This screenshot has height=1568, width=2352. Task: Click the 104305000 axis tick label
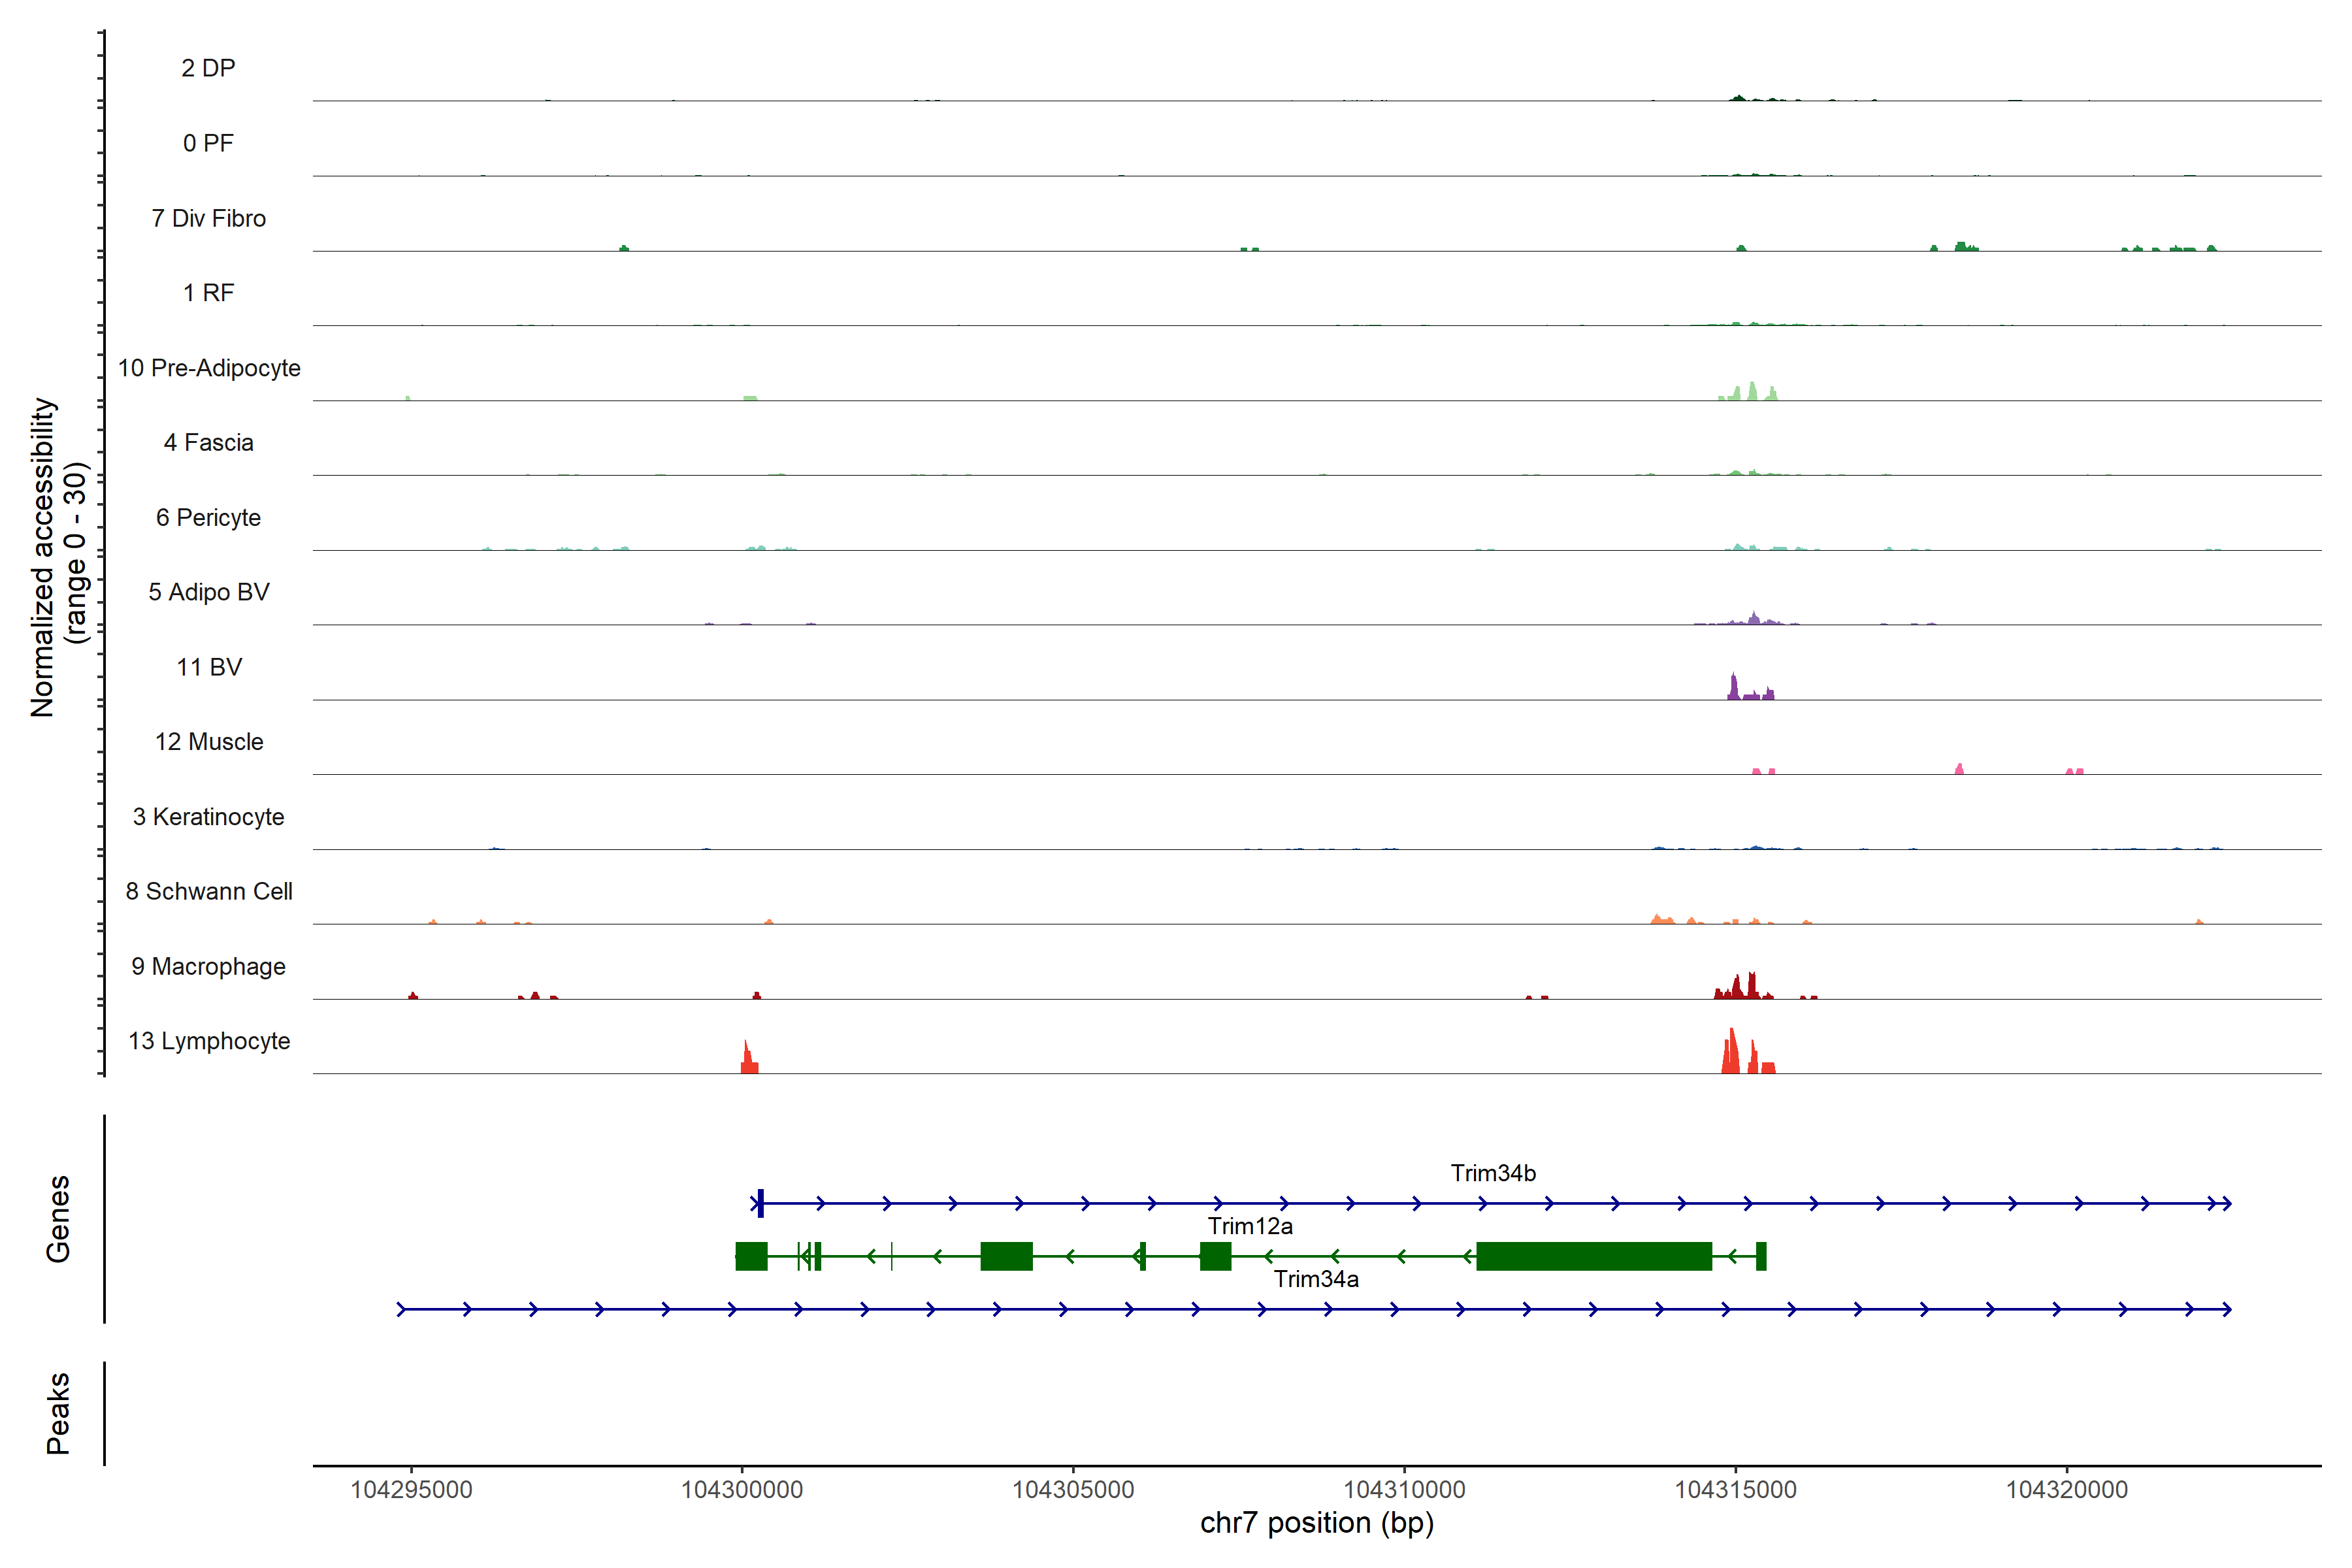click(1073, 1489)
